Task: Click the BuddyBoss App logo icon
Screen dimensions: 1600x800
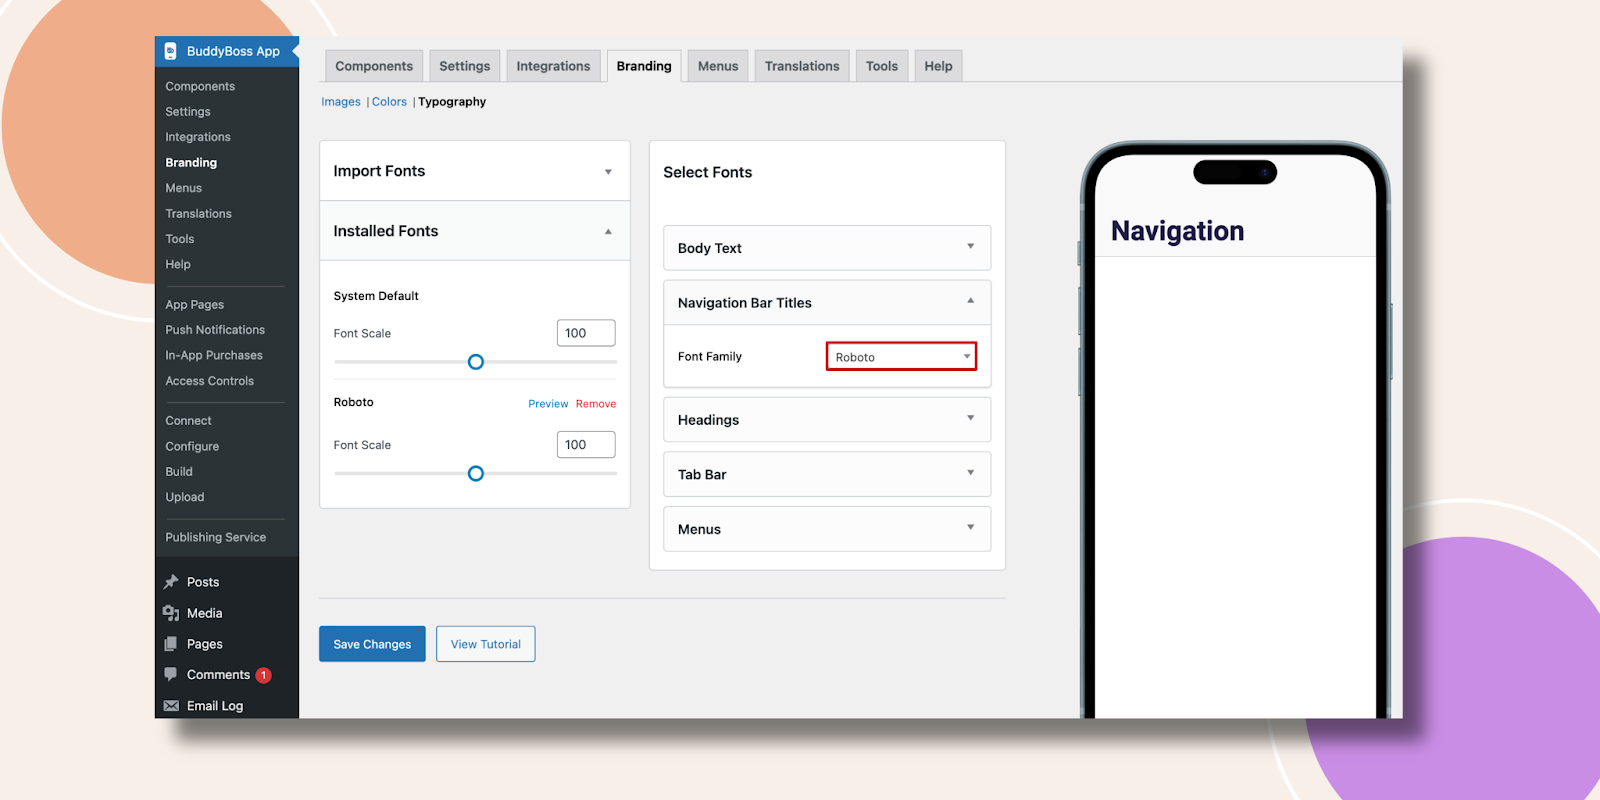Action: coord(171,51)
